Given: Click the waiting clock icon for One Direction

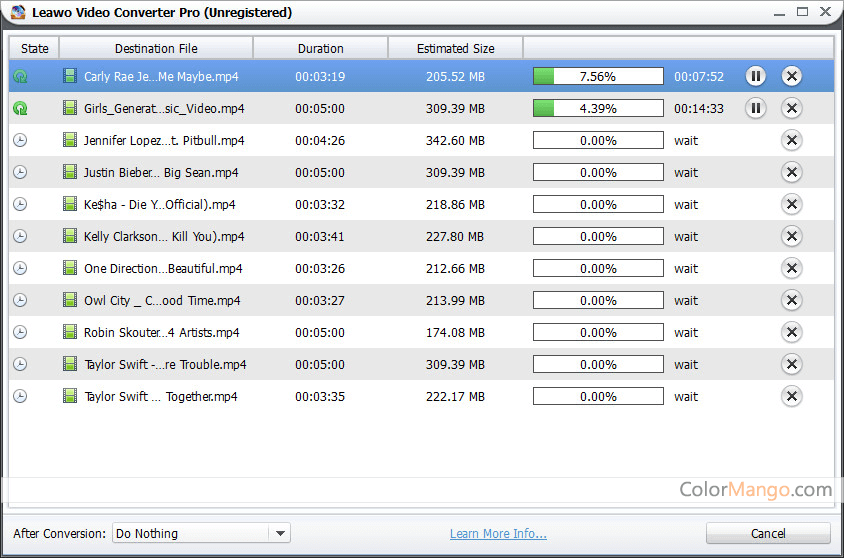Looking at the screenshot, I should [x=20, y=269].
